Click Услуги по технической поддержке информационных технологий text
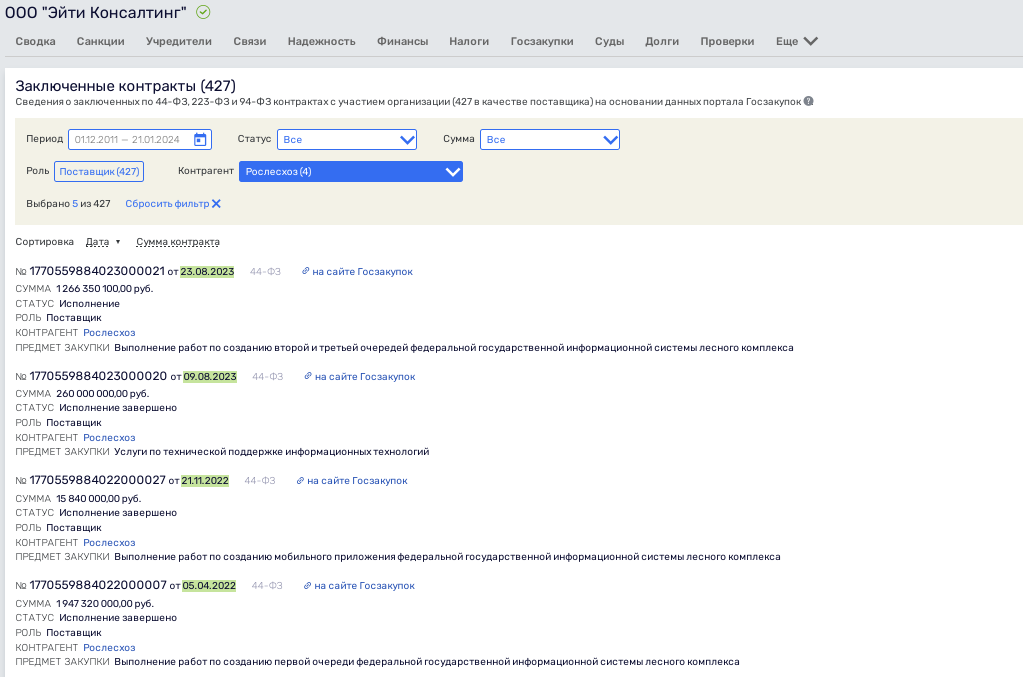Viewport: 1023px width, 677px height. point(271,451)
